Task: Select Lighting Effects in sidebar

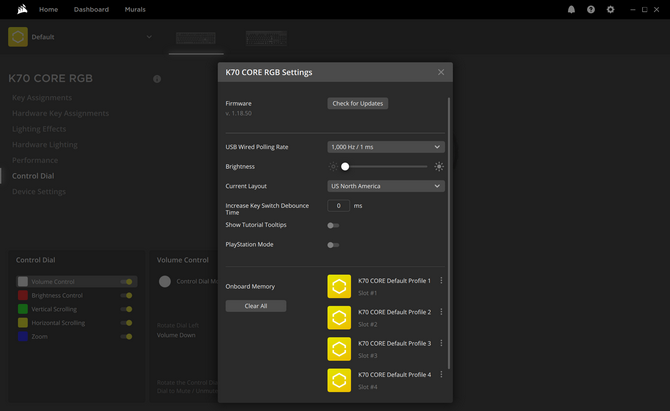Action: [39, 129]
